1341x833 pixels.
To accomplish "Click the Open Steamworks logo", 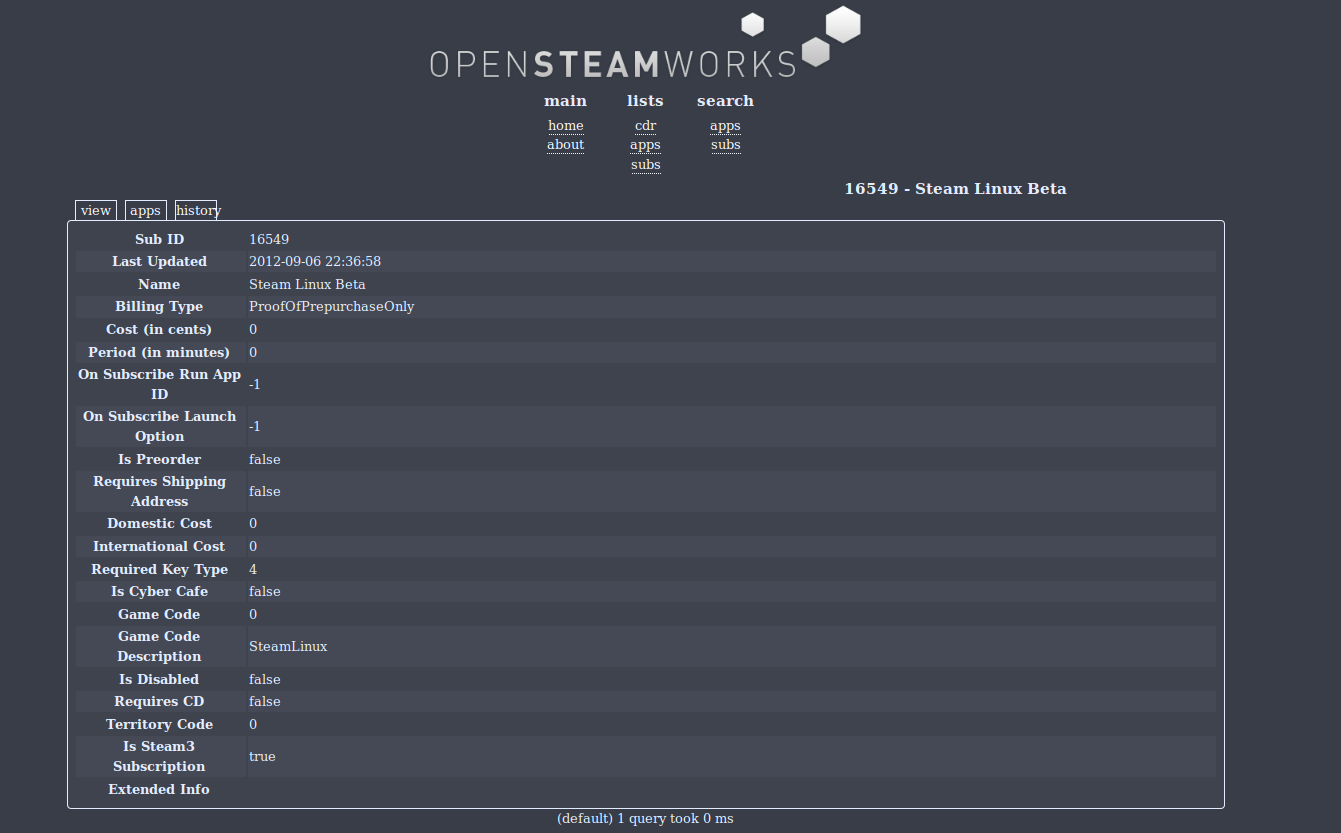I will [645, 43].
